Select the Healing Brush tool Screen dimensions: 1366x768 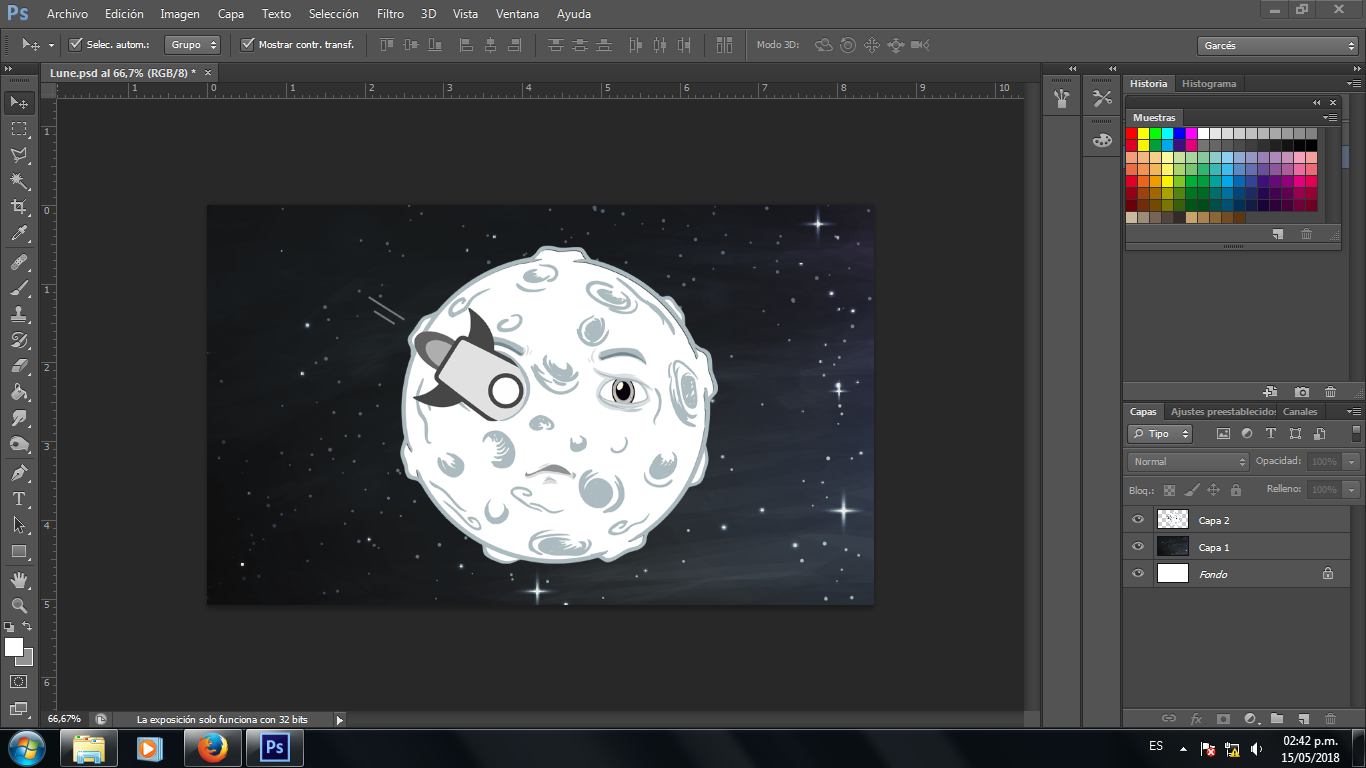click(19, 262)
